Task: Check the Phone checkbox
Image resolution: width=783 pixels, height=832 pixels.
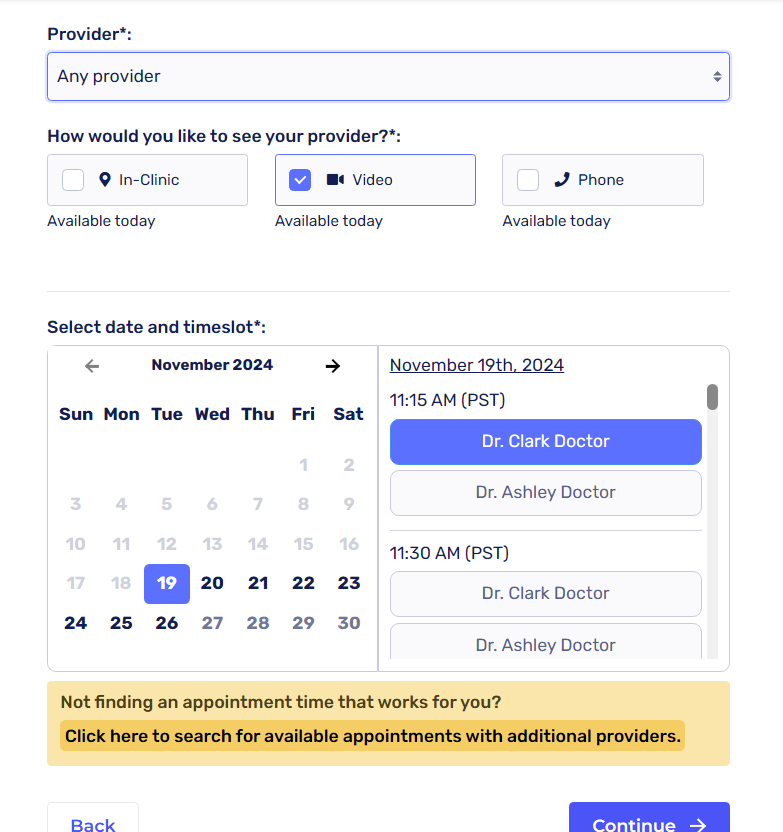Action: (528, 180)
